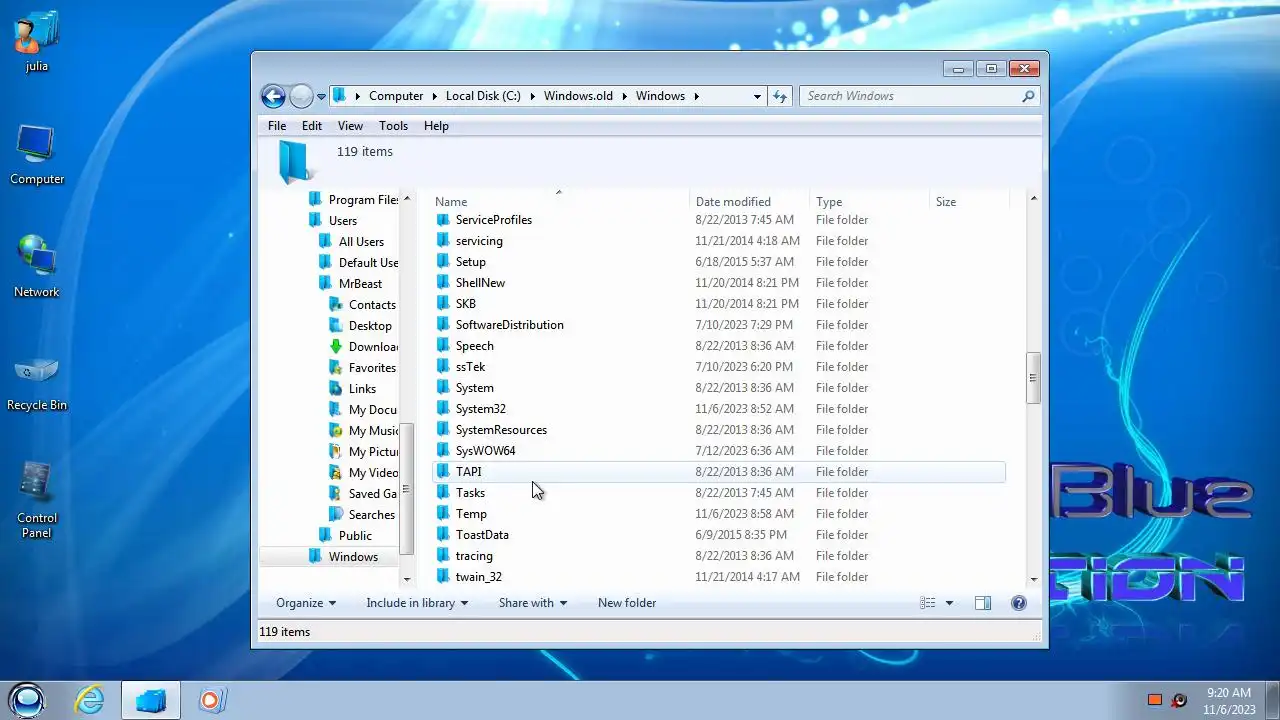Click the refresh button beside address bar

[780, 96]
